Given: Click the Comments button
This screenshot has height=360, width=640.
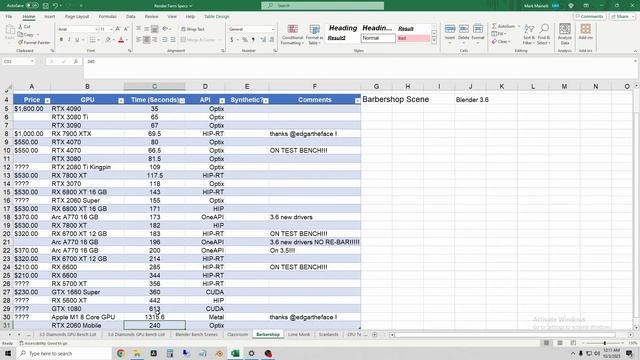Looking at the screenshot, I should pos(589,17).
